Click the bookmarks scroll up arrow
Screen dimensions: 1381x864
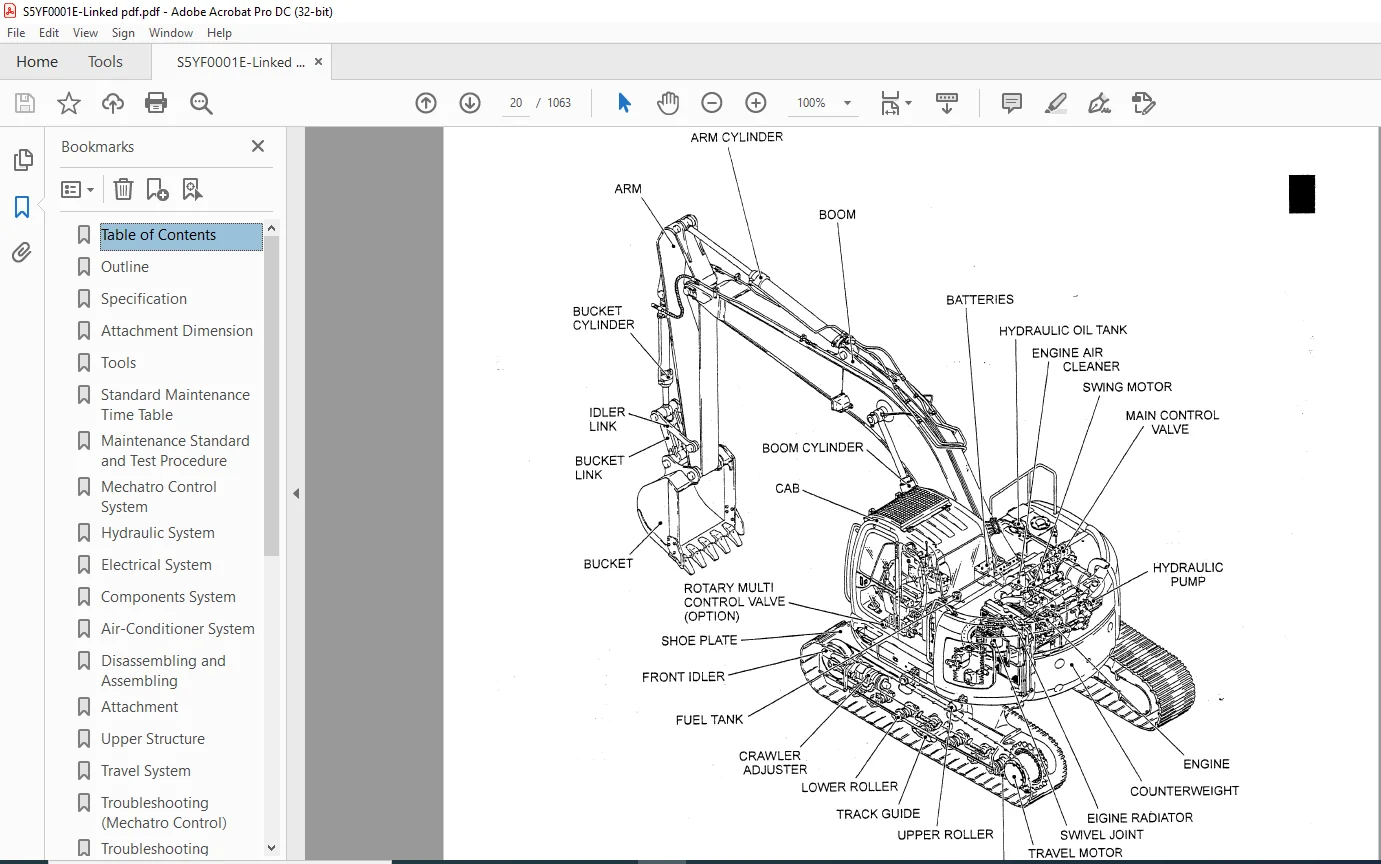[271, 227]
